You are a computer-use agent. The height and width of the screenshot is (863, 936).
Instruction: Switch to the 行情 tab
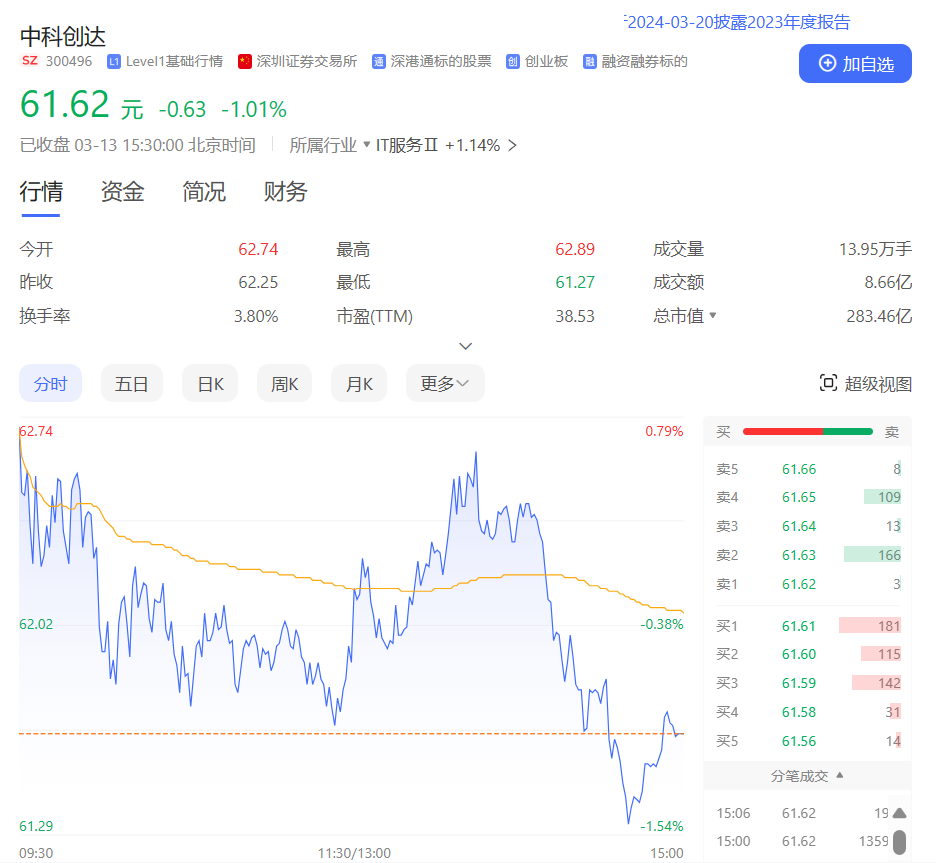click(x=41, y=192)
